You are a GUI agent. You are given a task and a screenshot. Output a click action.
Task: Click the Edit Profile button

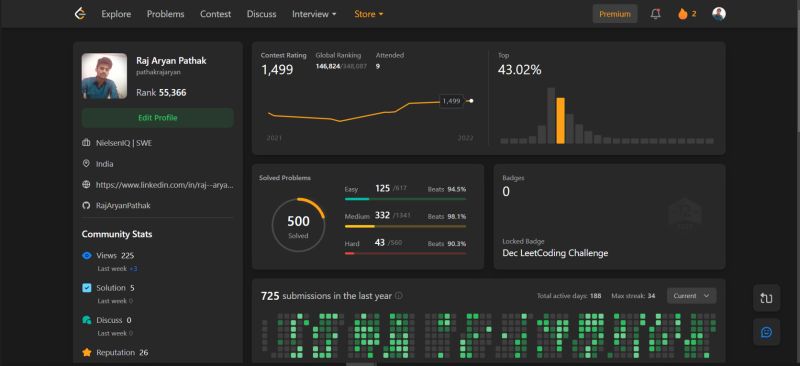click(x=158, y=118)
